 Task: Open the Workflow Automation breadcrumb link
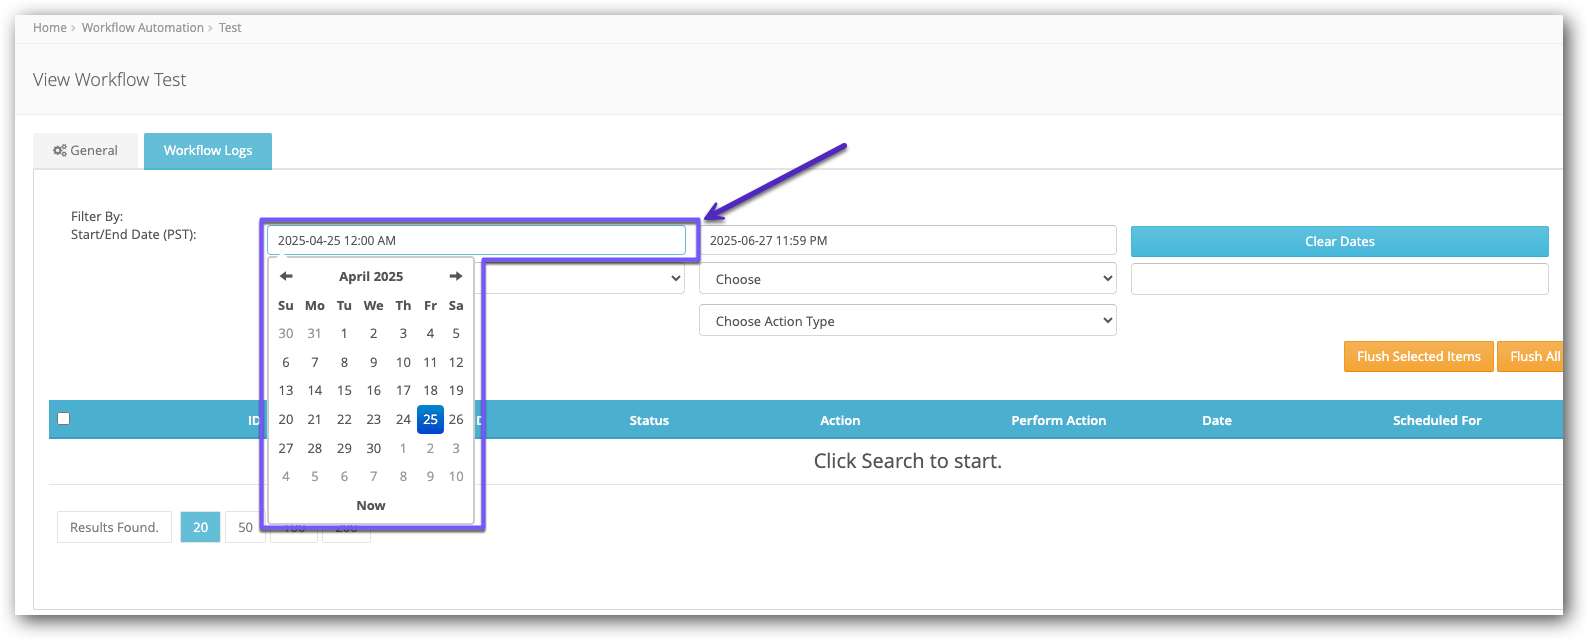(143, 28)
